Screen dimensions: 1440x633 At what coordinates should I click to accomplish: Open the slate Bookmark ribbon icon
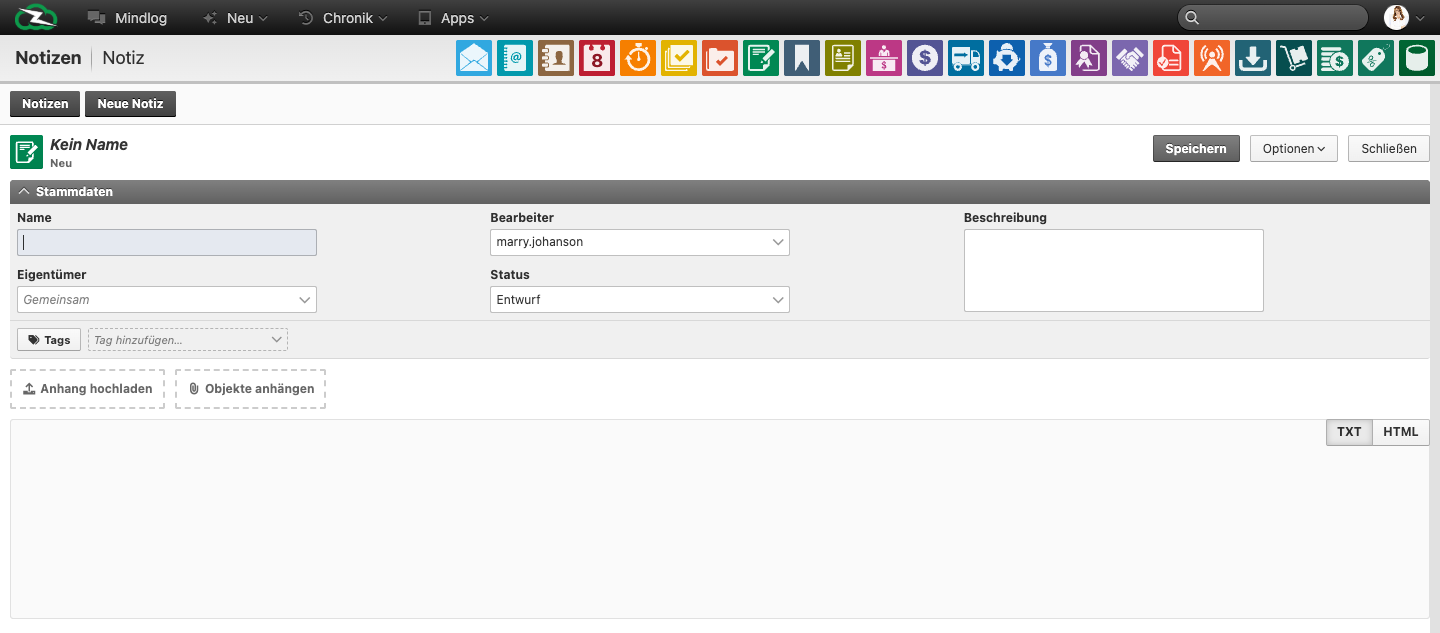click(802, 58)
